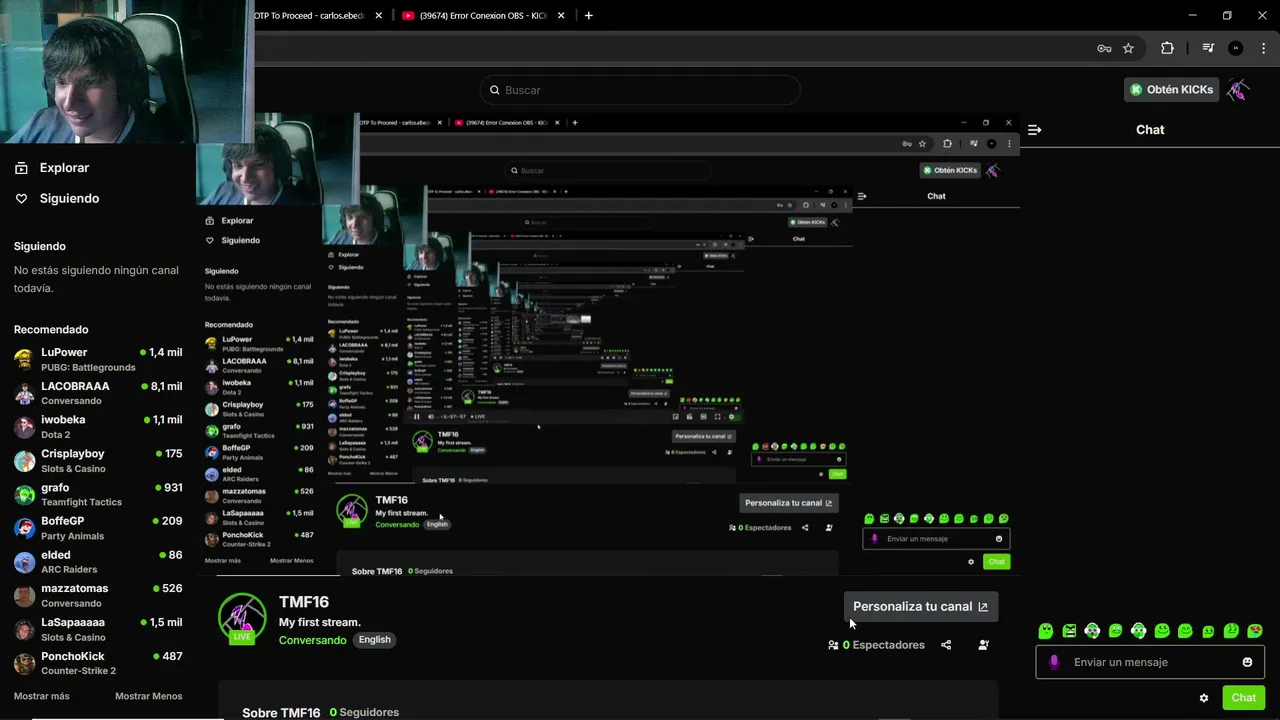Select the angry square-face quick emote

pos(1069,631)
